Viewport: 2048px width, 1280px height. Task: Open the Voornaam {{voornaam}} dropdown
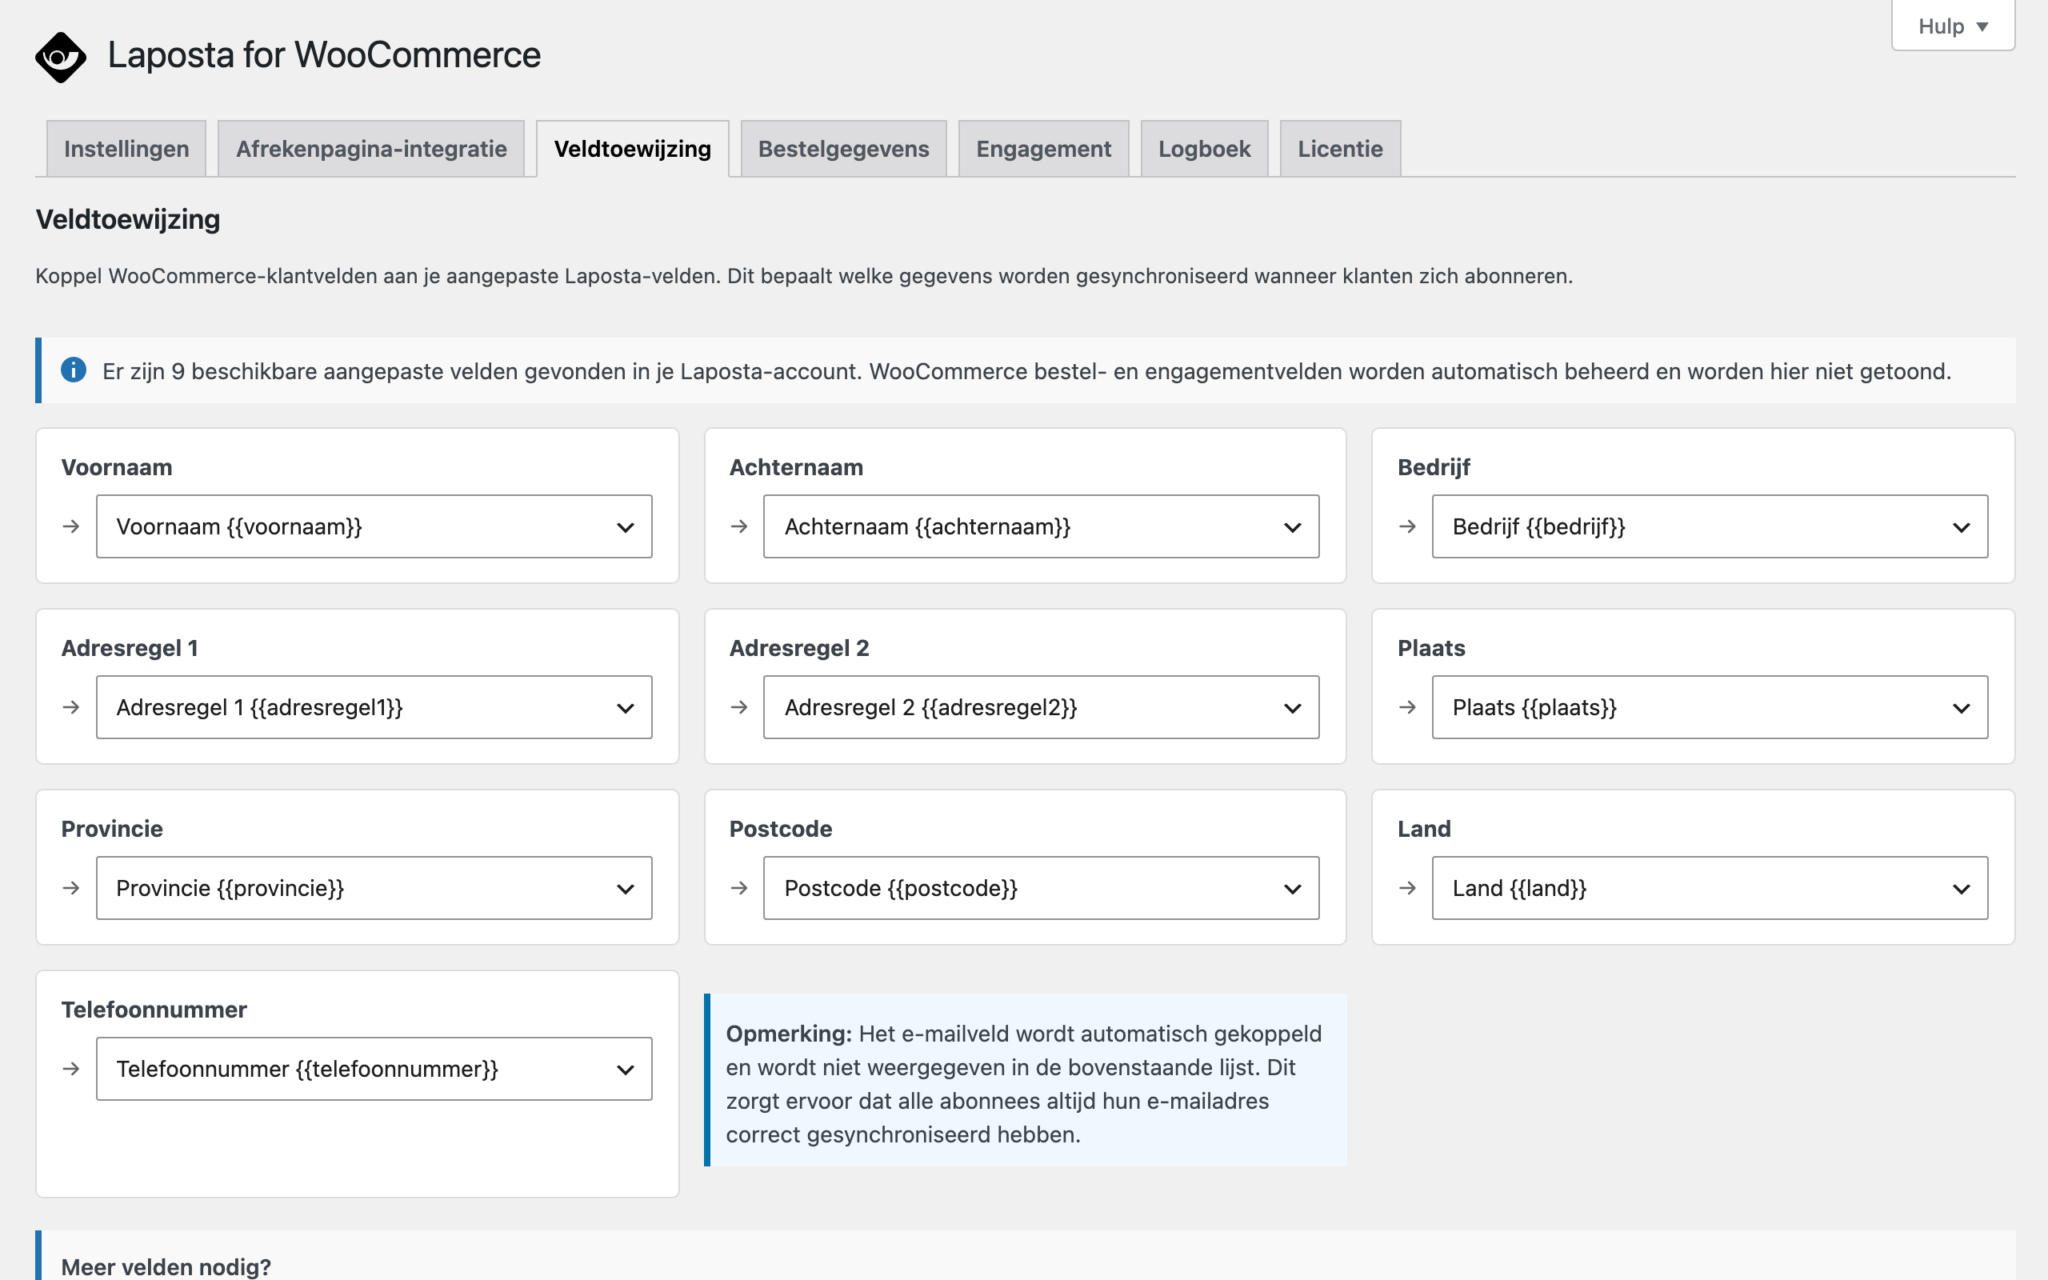click(374, 526)
